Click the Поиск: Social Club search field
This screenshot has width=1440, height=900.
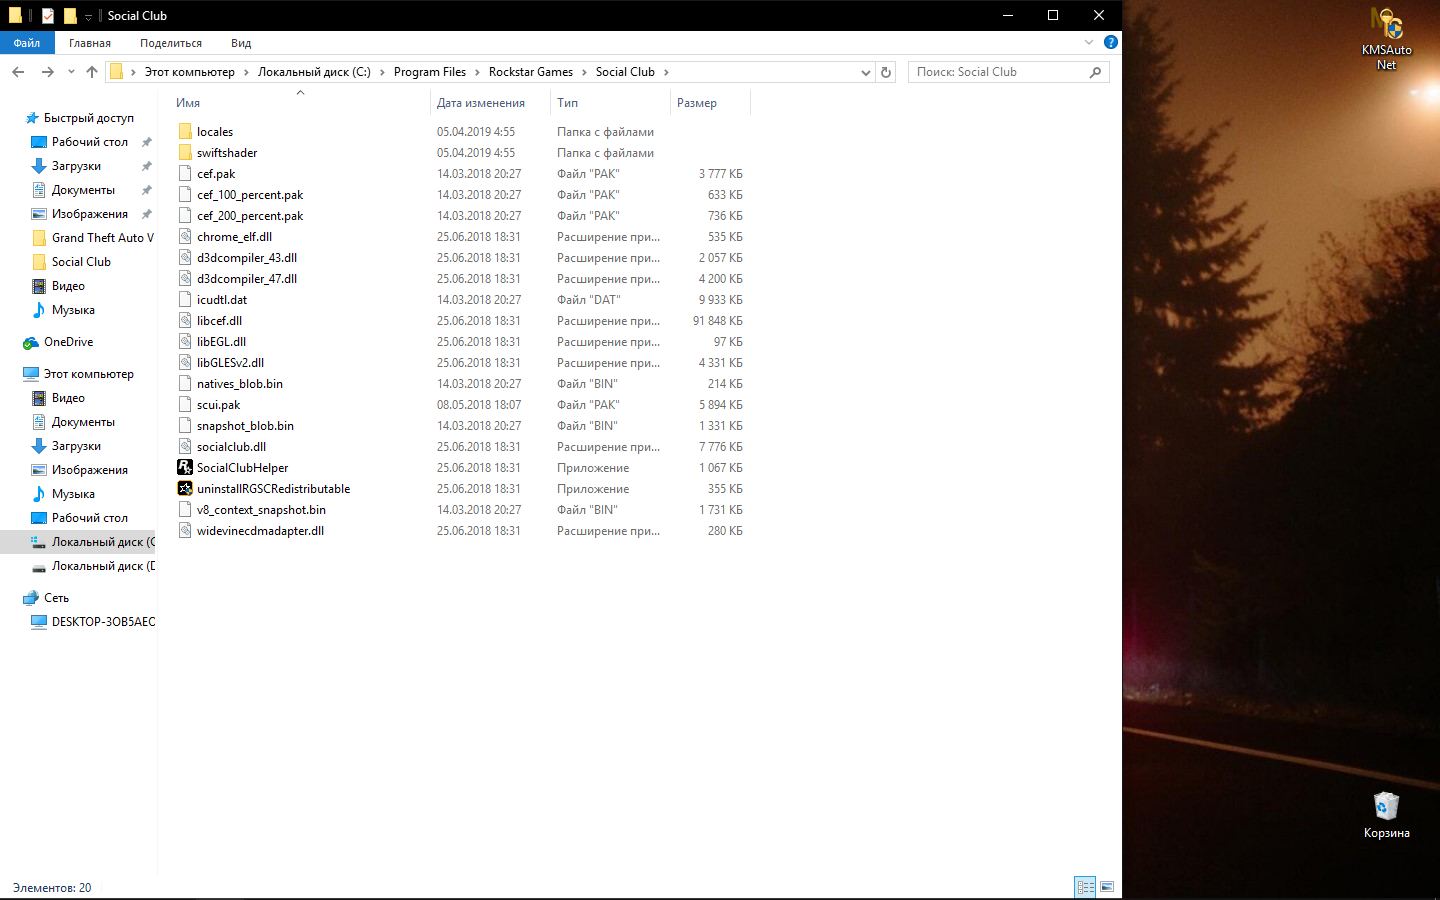[1000, 72]
